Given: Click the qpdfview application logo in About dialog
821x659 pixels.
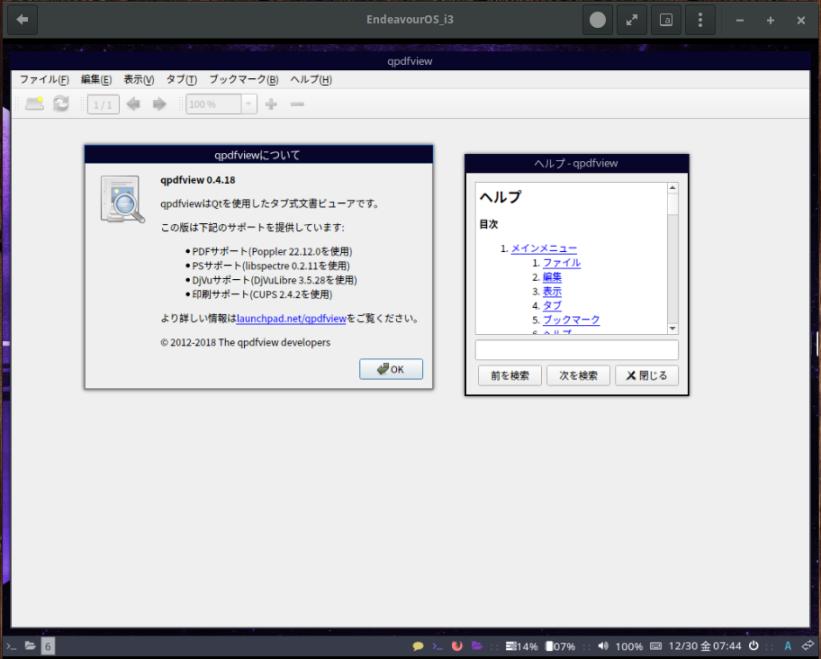Looking at the screenshot, I should tap(123, 199).
